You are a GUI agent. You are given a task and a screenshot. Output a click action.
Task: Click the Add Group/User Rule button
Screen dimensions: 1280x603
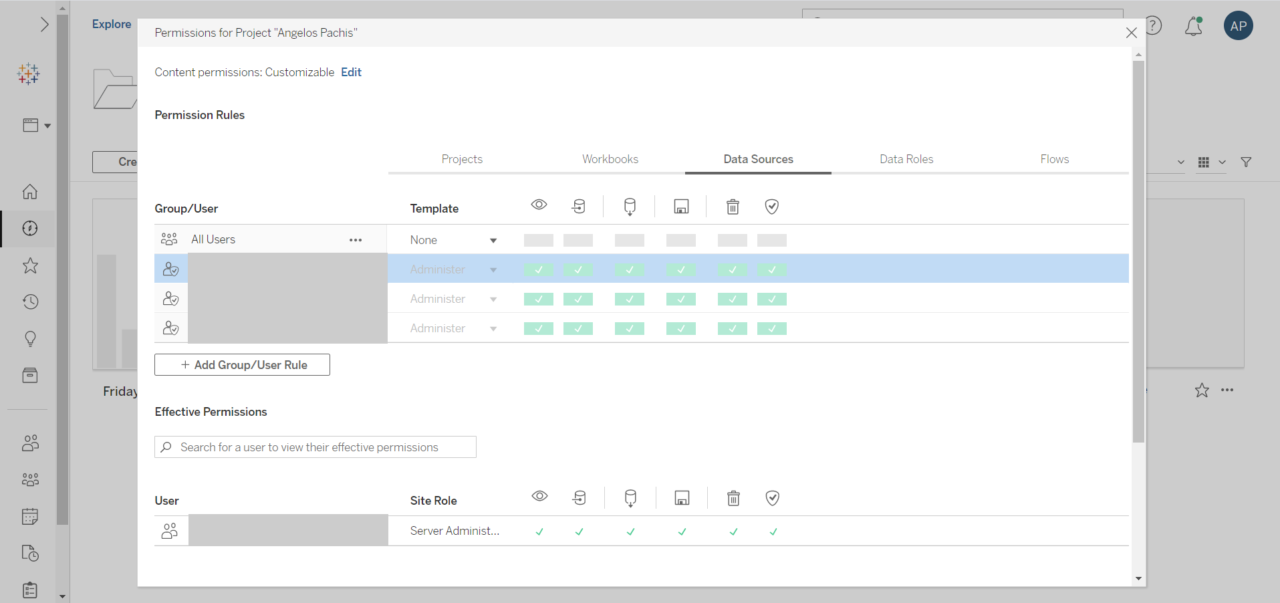241,364
